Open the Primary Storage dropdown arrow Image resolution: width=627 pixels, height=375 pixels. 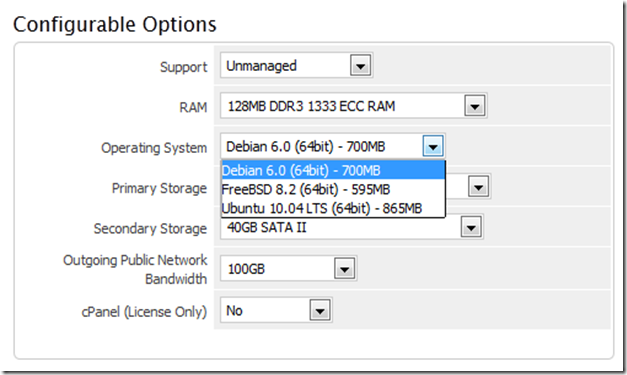coord(479,187)
